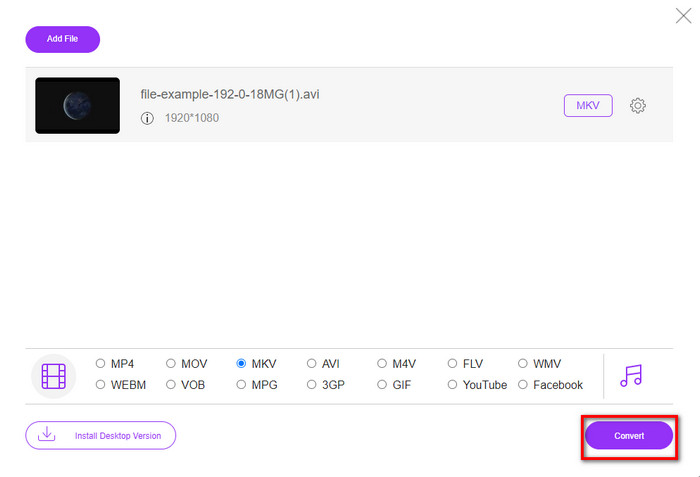This screenshot has height=477, width=700.
Task: Switch to audio formats via music note icon
Action: click(630, 375)
